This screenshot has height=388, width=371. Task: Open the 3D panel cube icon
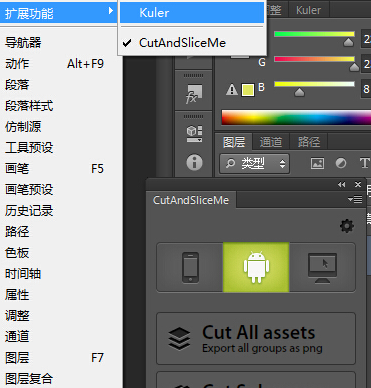coord(194,134)
